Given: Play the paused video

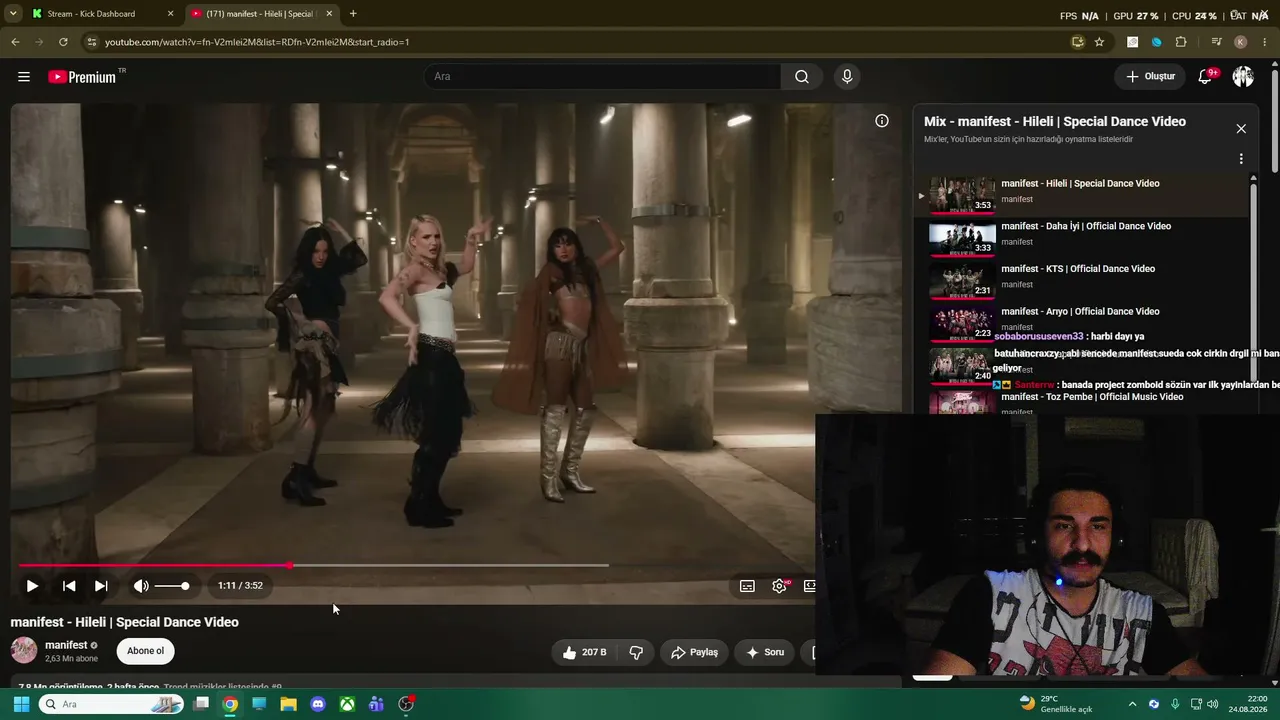Looking at the screenshot, I should click(x=32, y=586).
